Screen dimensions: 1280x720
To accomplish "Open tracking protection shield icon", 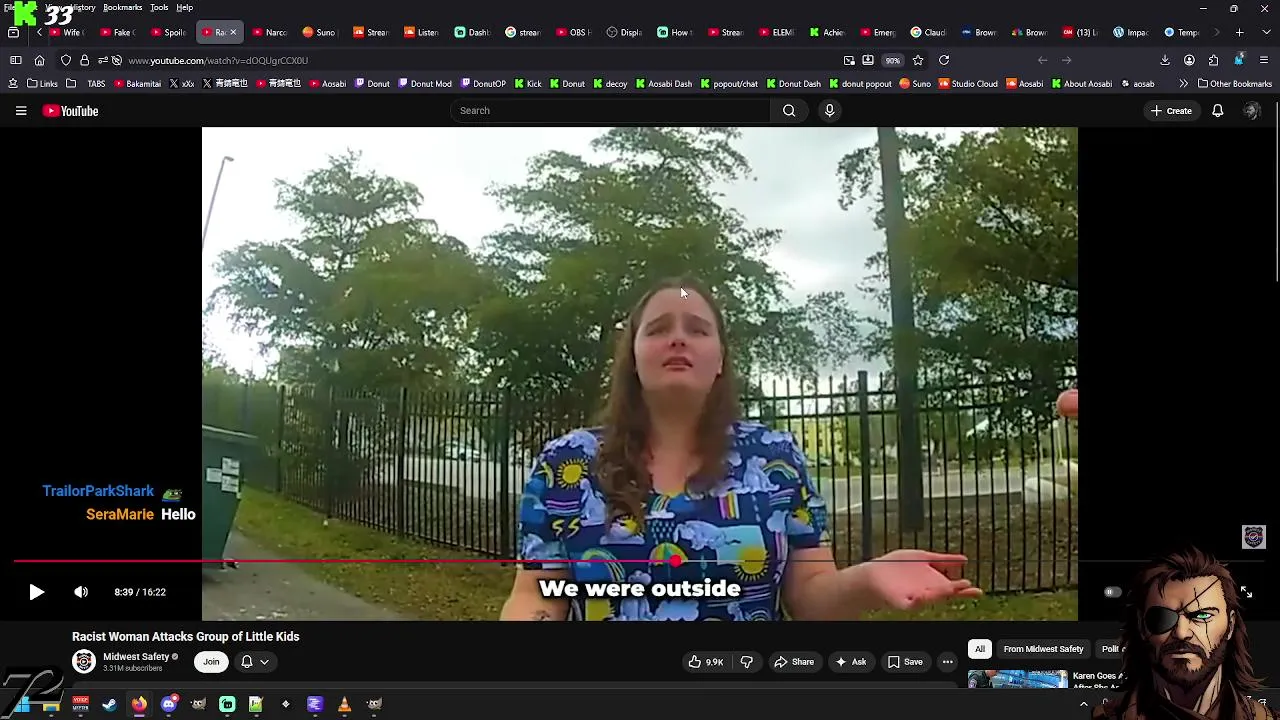I will [x=66, y=60].
